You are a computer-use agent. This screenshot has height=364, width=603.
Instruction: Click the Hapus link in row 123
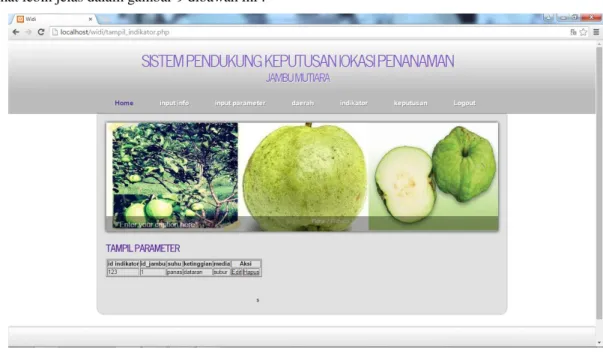pos(251,272)
